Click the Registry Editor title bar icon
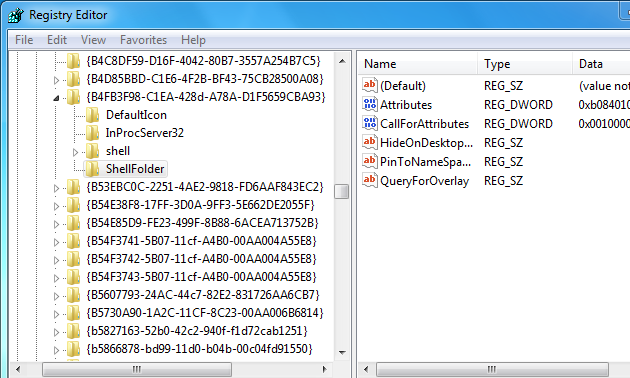Image resolution: width=630 pixels, height=378 pixels. (x=16, y=15)
